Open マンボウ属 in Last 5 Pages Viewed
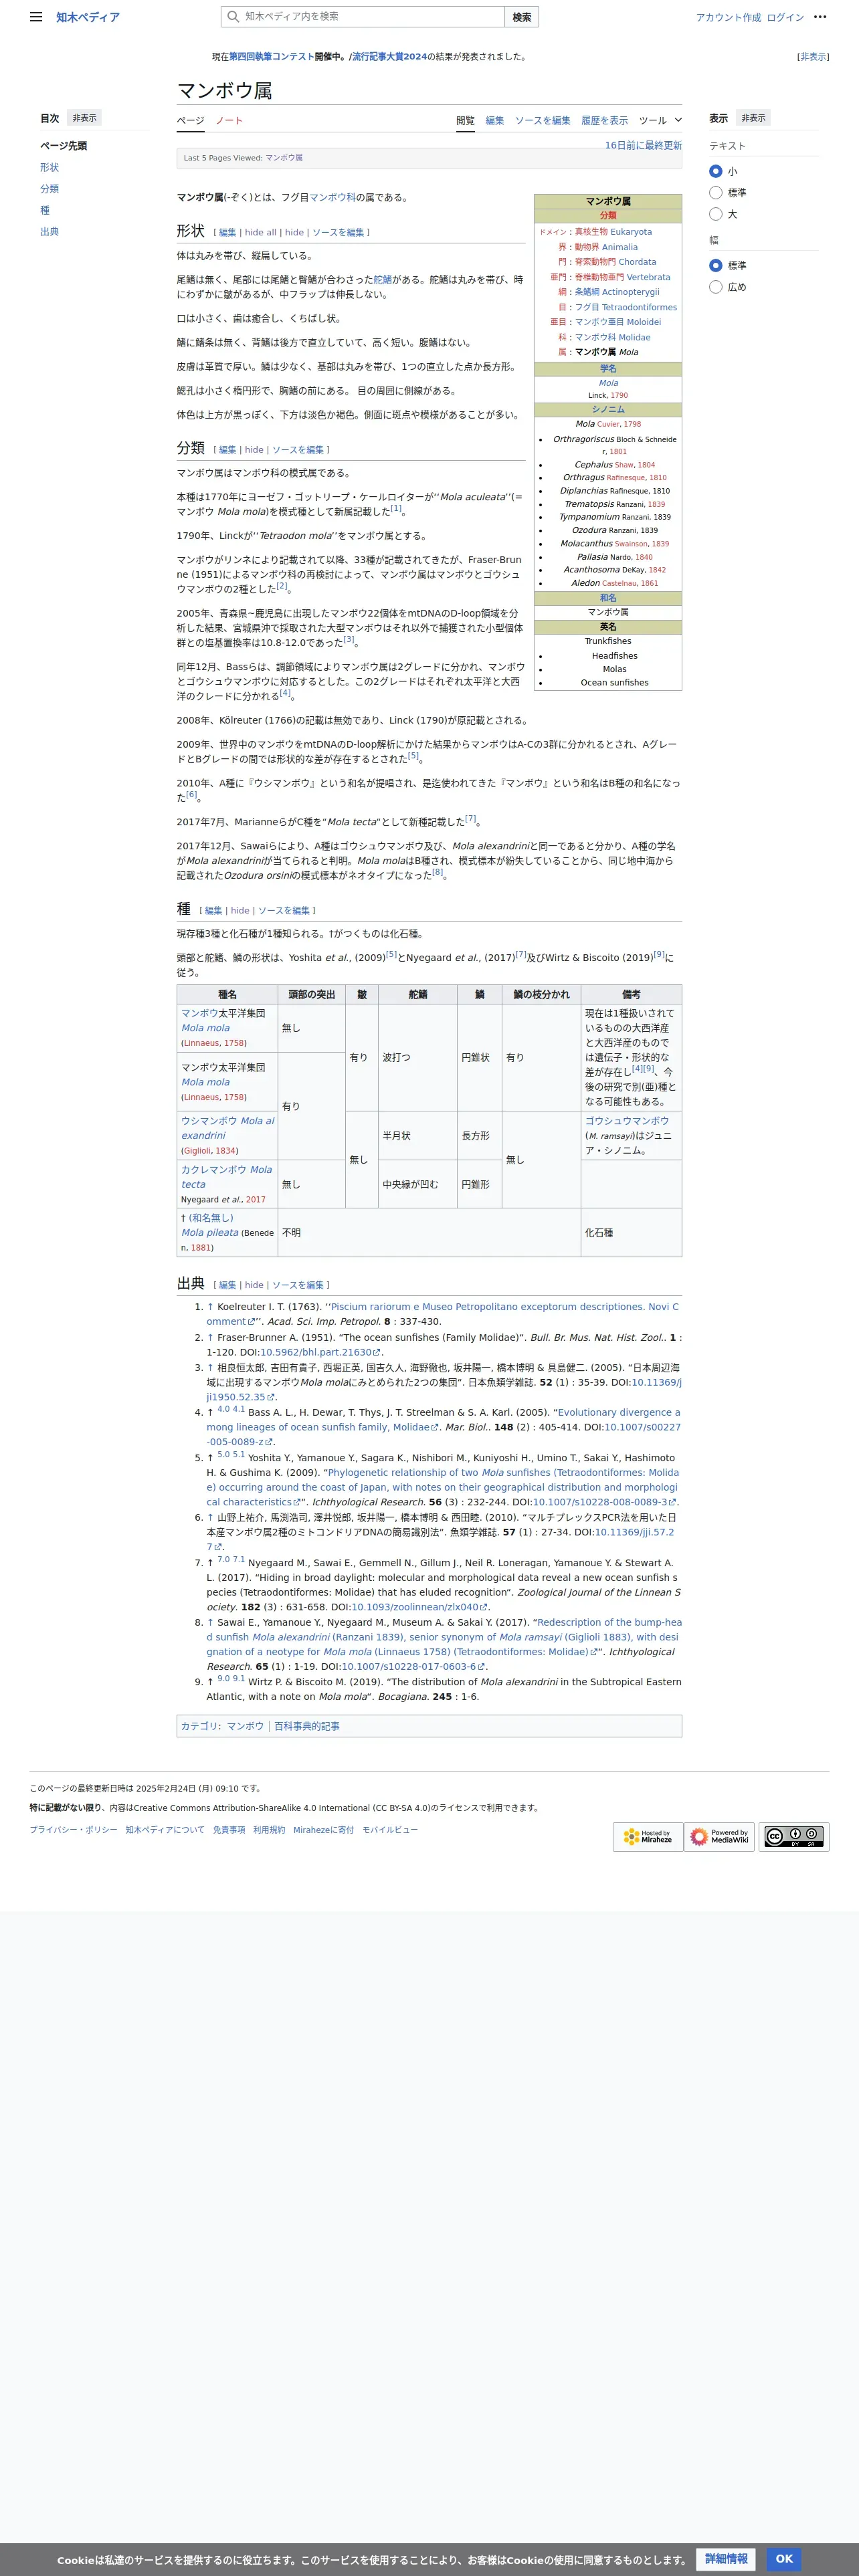Viewport: 859px width, 2576px height. coord(284,158)
